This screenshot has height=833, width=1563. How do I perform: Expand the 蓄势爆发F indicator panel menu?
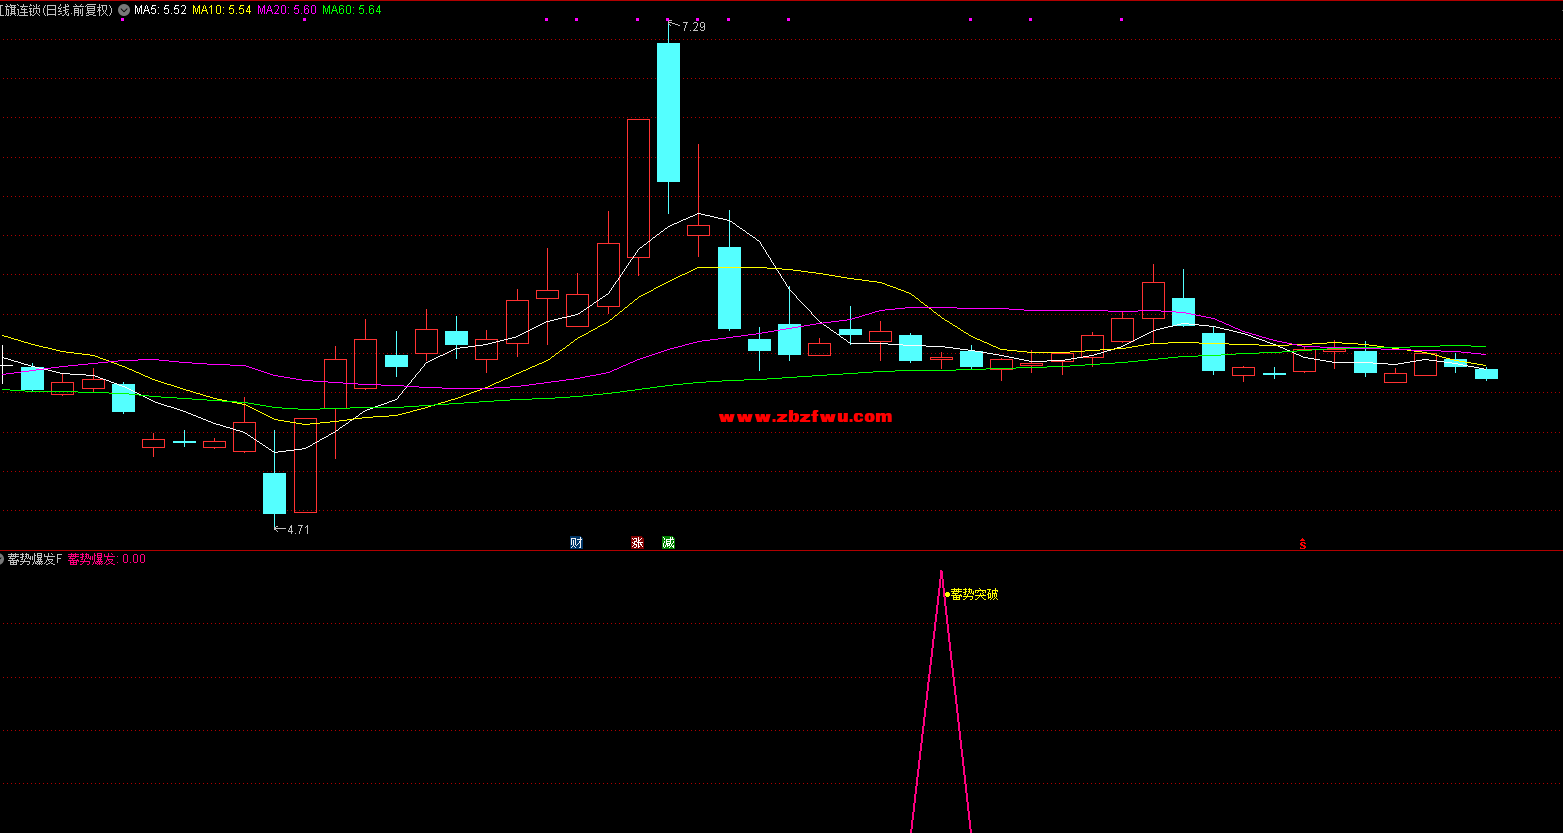tap(2, 560)
